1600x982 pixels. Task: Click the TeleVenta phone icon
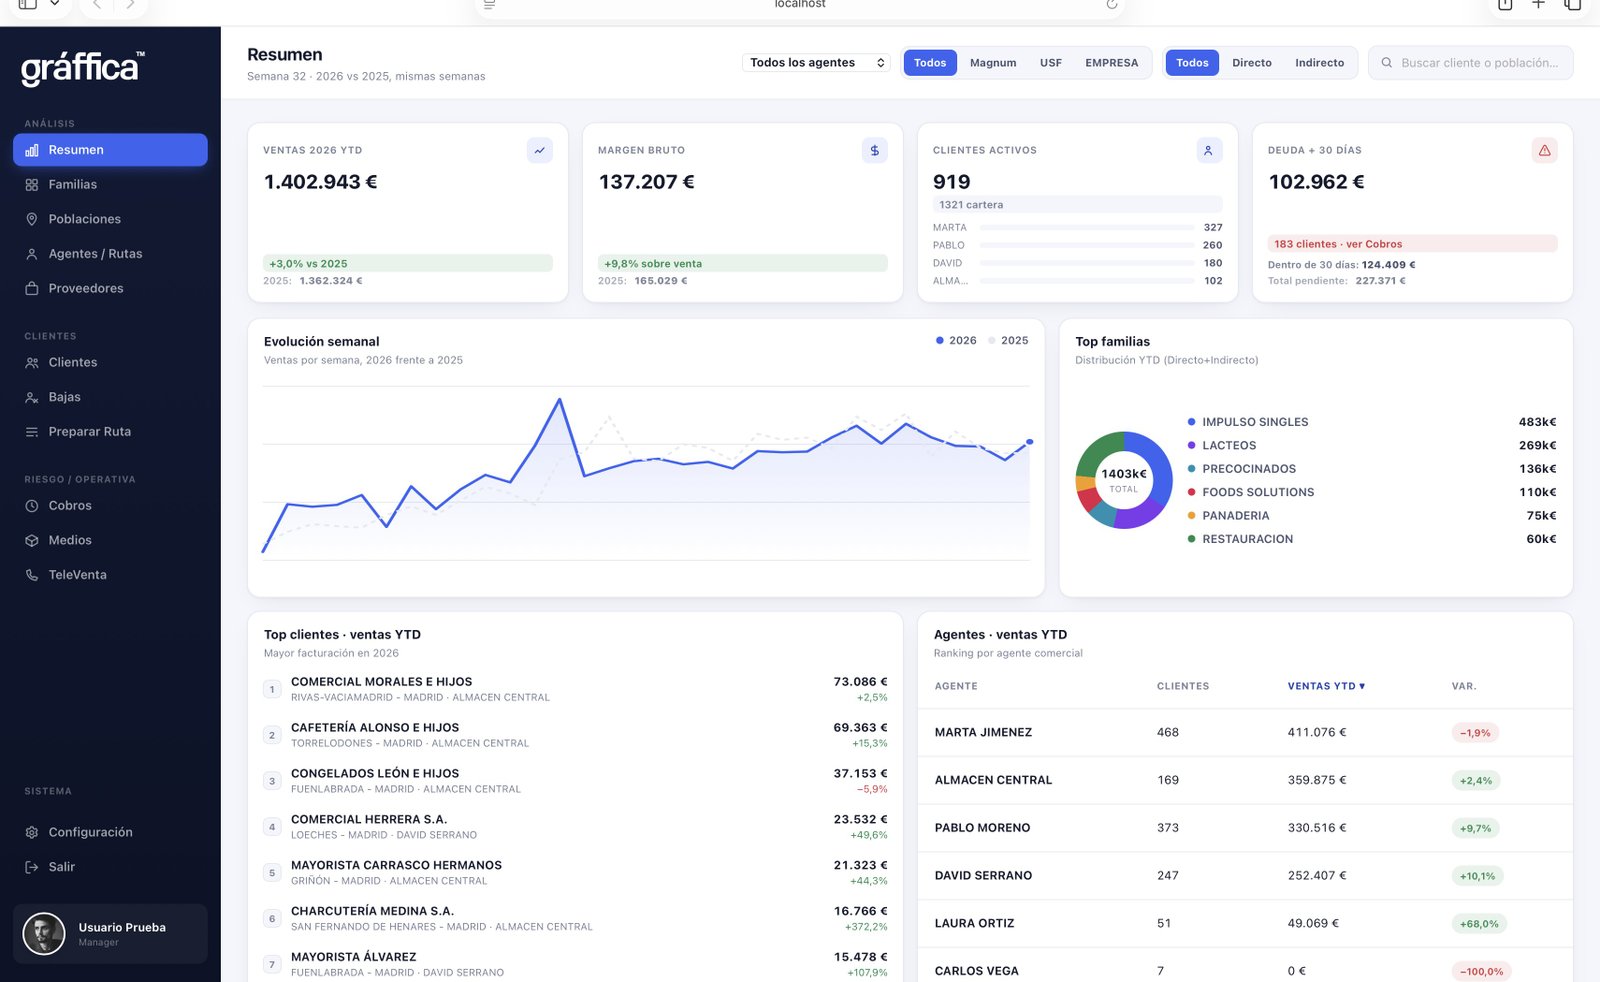[x=32, y=575]
